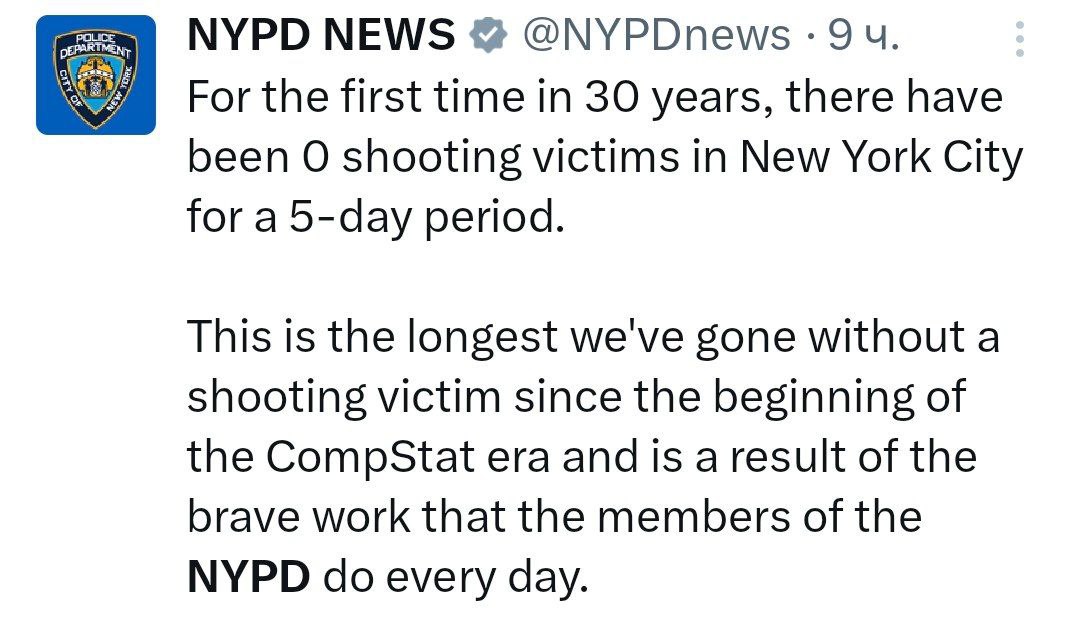Screen dimensions: 1080x620
Task: Open the @NYPDnews handle link
Action: tap(655, 37)
